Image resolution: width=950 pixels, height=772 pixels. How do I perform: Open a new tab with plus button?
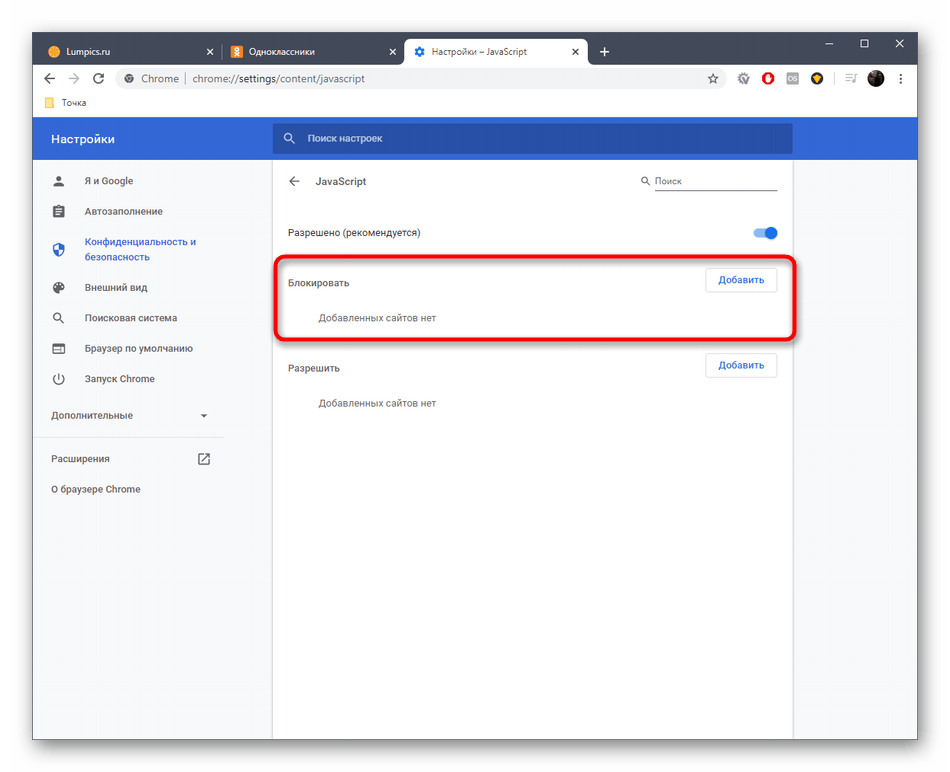coord(605,52)
